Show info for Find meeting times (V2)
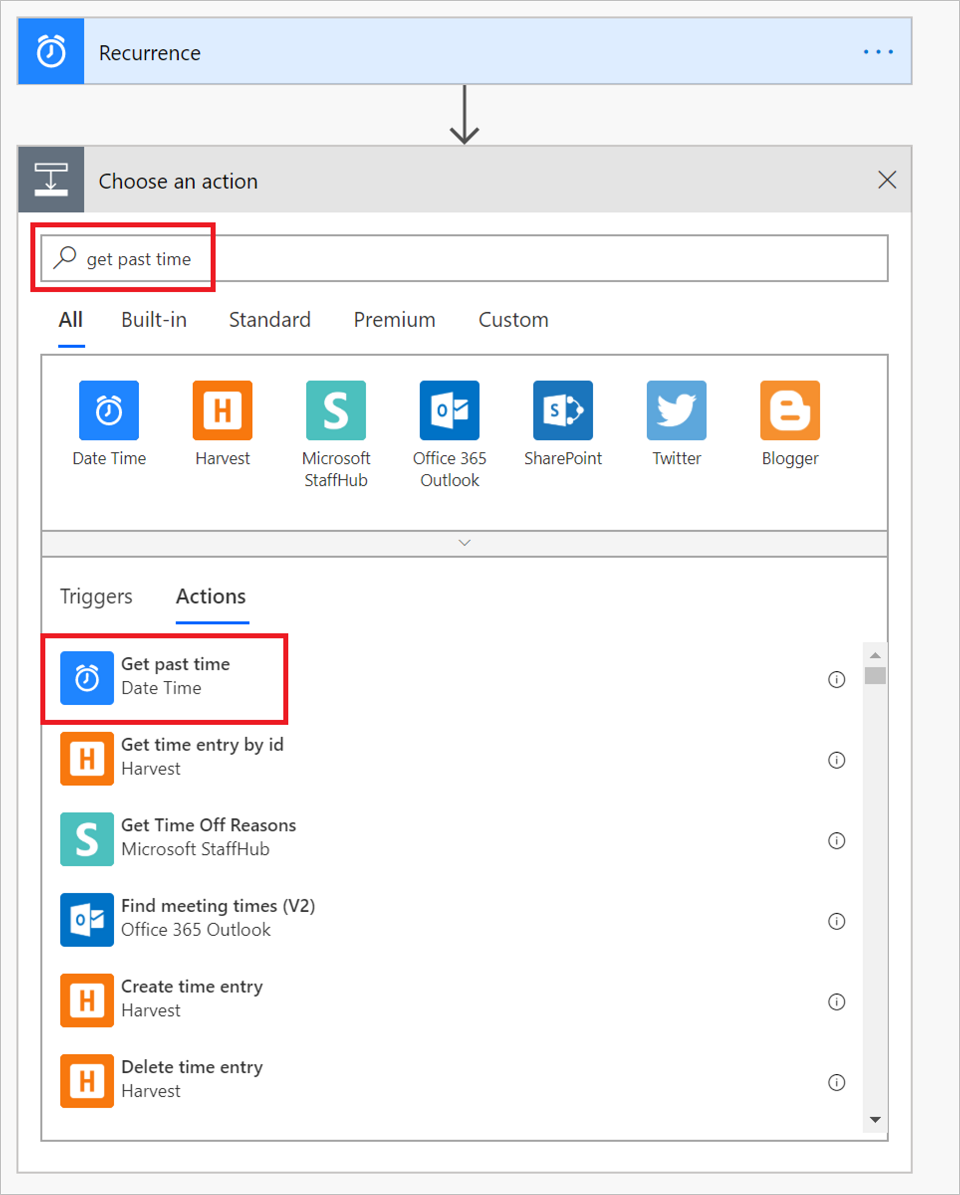 pos(837,921)
